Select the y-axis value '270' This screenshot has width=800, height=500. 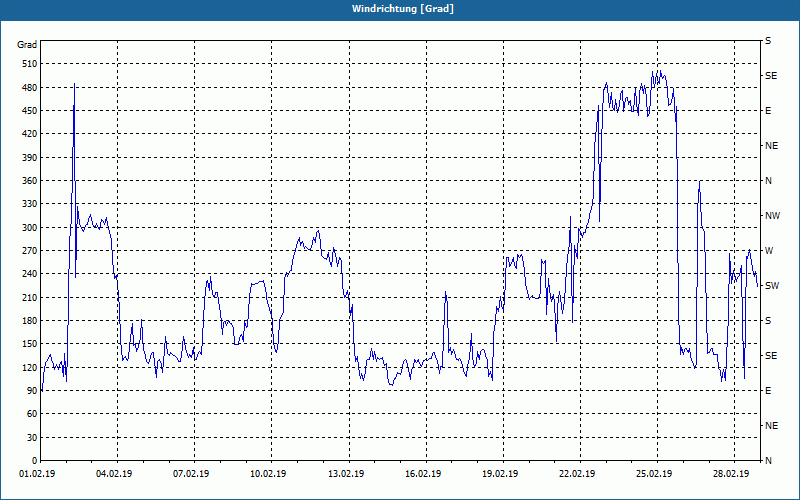(x=30, y=251)
